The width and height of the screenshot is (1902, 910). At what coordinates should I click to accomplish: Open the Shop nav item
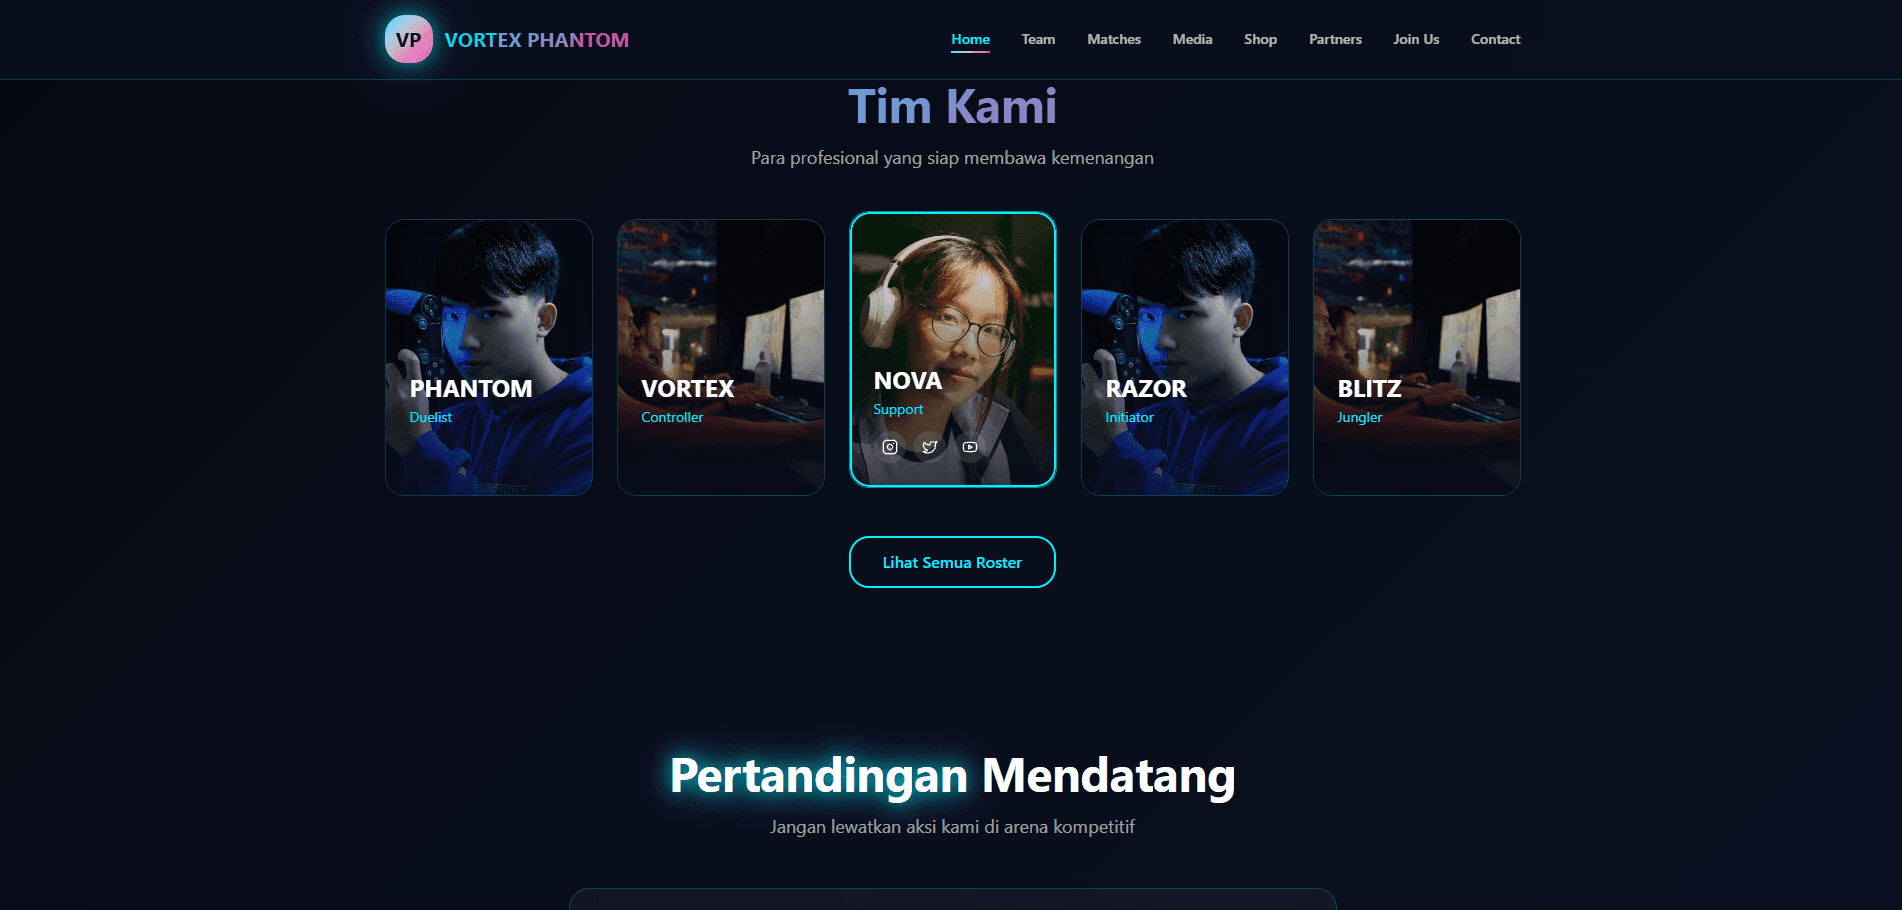[x=1260, y=39]
